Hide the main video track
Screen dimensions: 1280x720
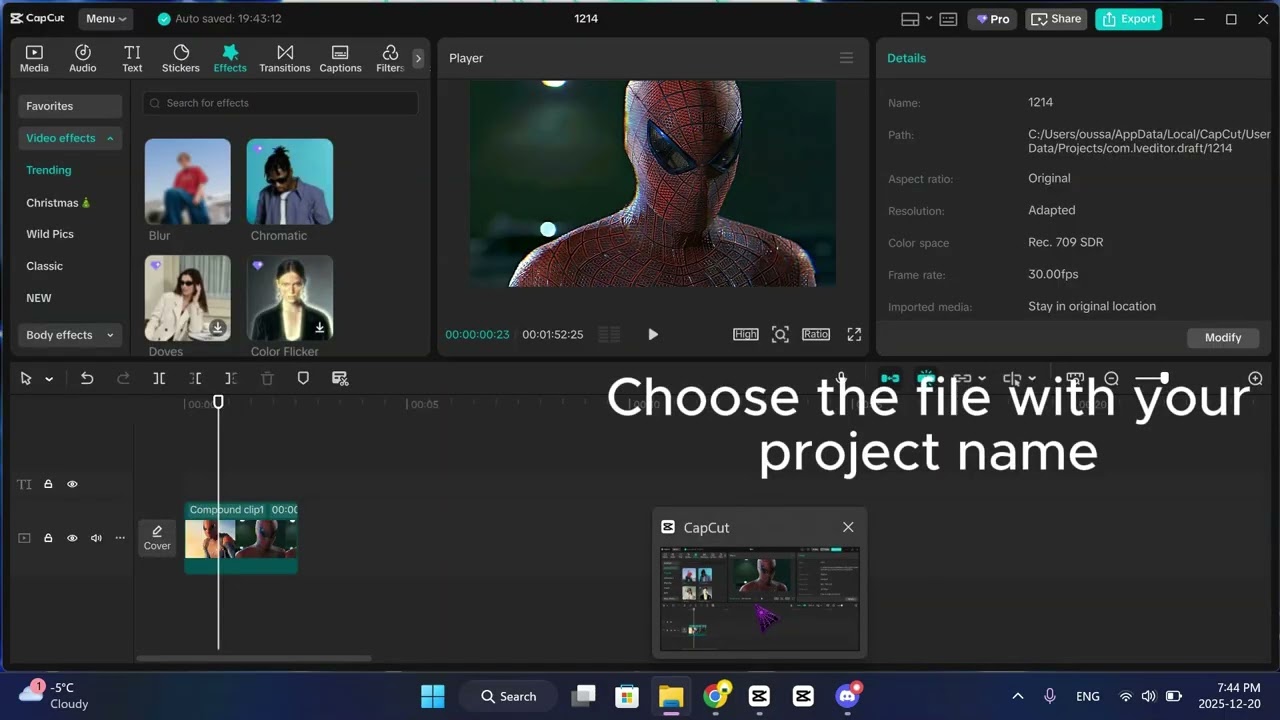(x=72, y=538)
